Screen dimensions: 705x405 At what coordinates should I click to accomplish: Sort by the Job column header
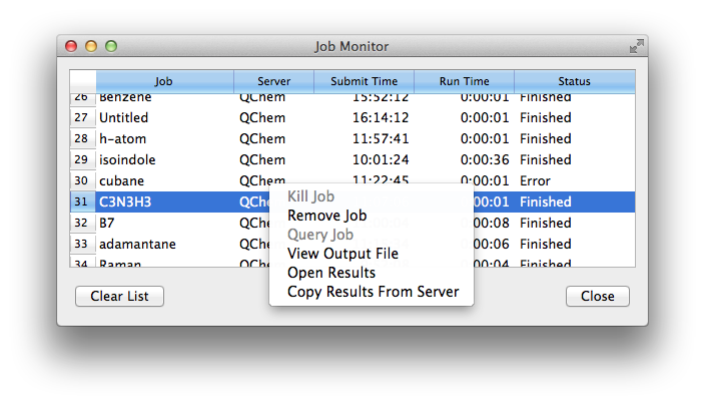pyautogui.click(x=164, y=82)
